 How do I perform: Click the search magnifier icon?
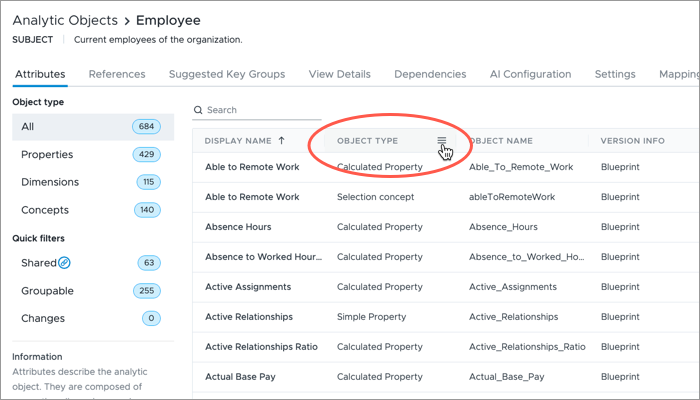(198, 110)
